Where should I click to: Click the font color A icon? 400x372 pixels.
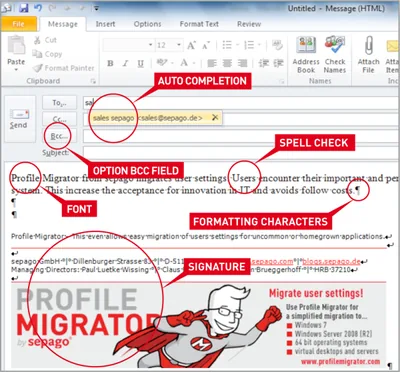[x=184, y=63]
